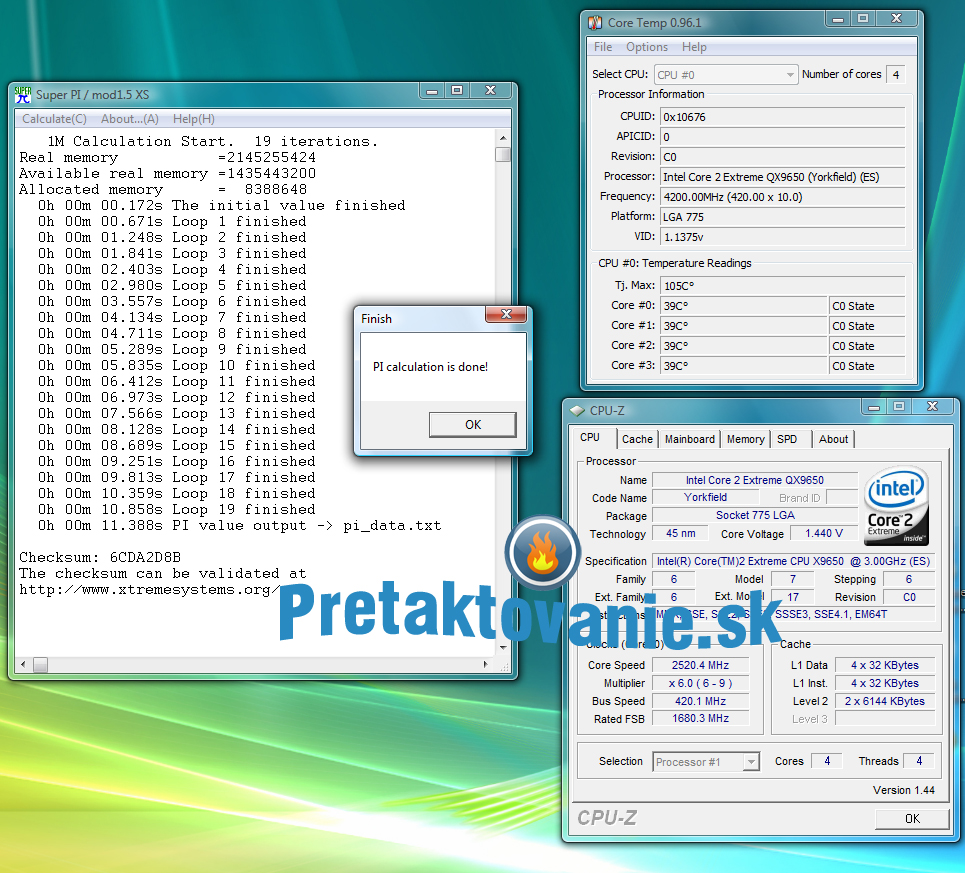This screenshot has width=965, height=873.
Task: Open the Options menu in Core Temp
Action: [x=647, y=47]
